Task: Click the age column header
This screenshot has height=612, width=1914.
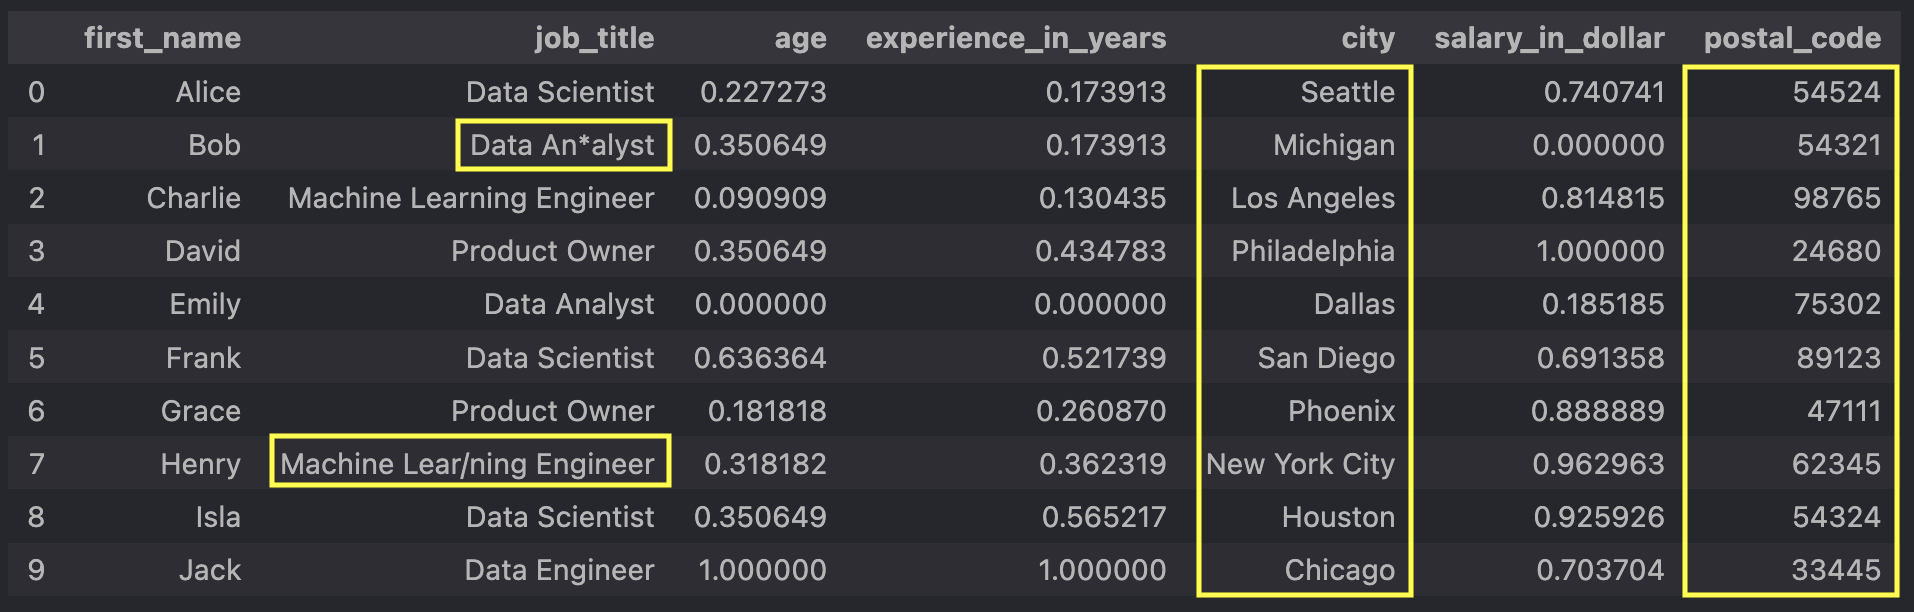Action: click(800, 38)
